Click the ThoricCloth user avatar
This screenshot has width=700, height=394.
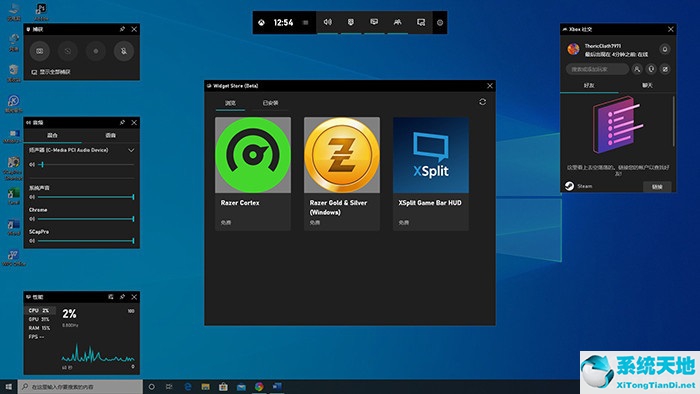574,49
